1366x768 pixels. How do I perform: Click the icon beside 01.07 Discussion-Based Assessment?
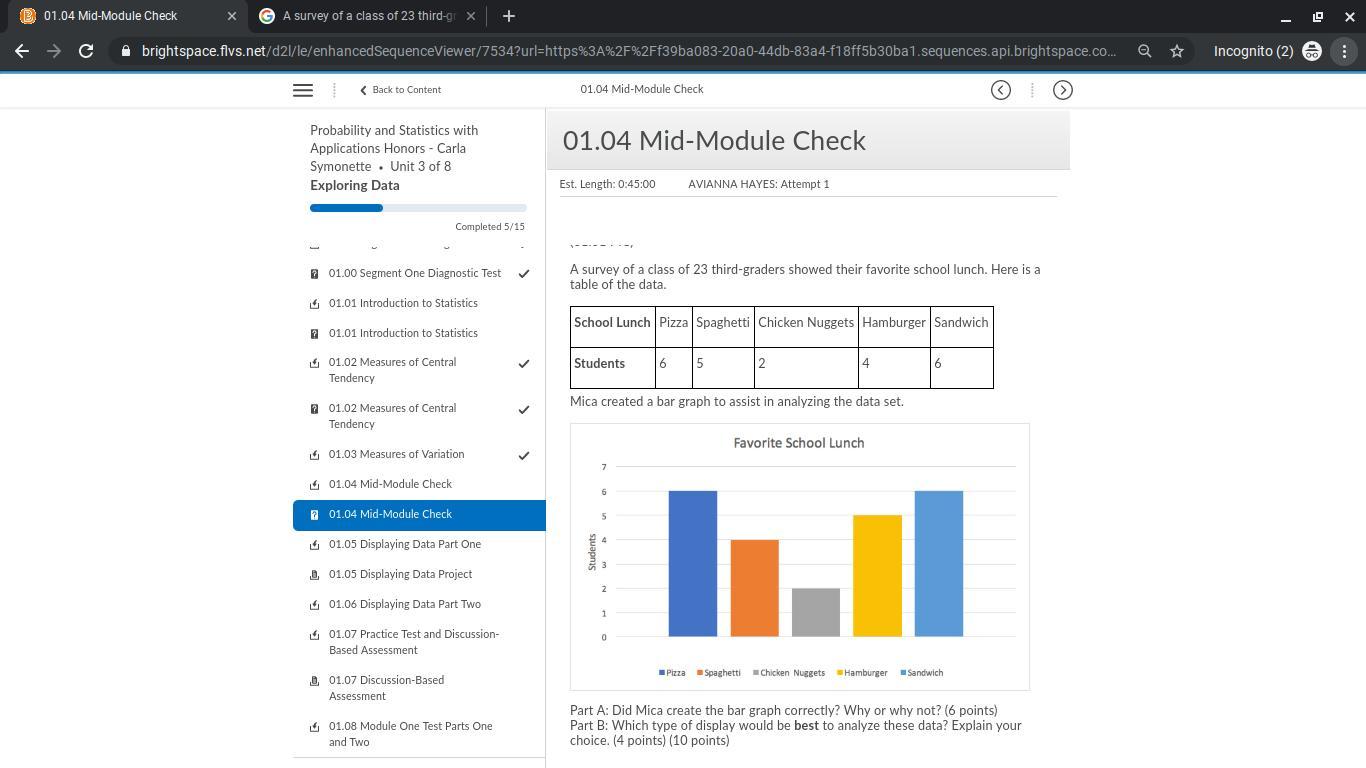(315, 681)
